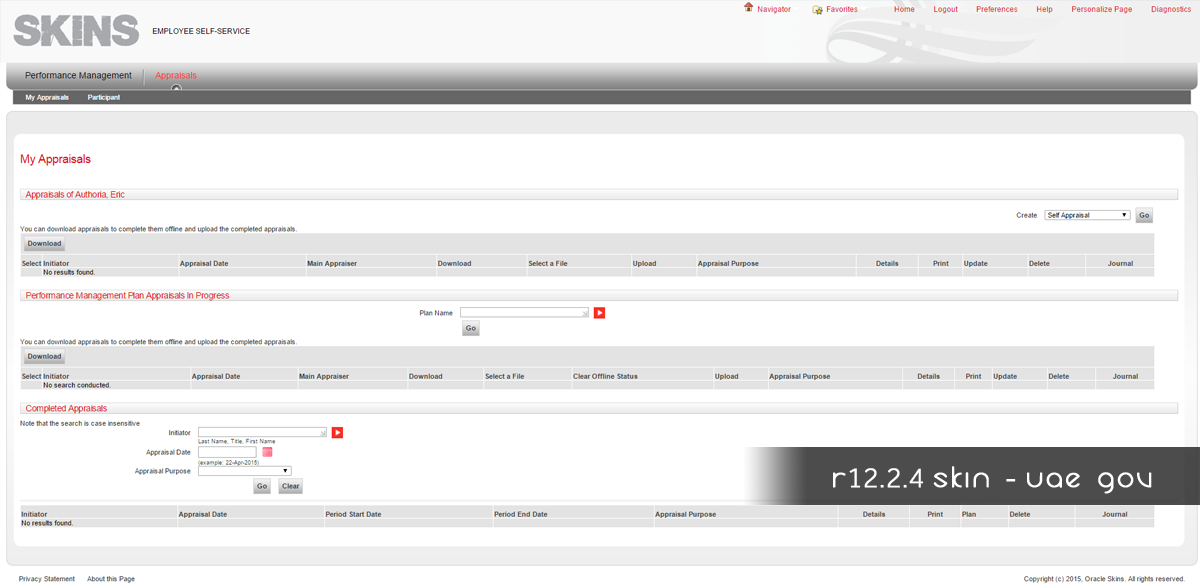Expand the Create Self Appraisal dropdown
The width and height of the screenshot is (1200, 588).
tap(1087, 215)
